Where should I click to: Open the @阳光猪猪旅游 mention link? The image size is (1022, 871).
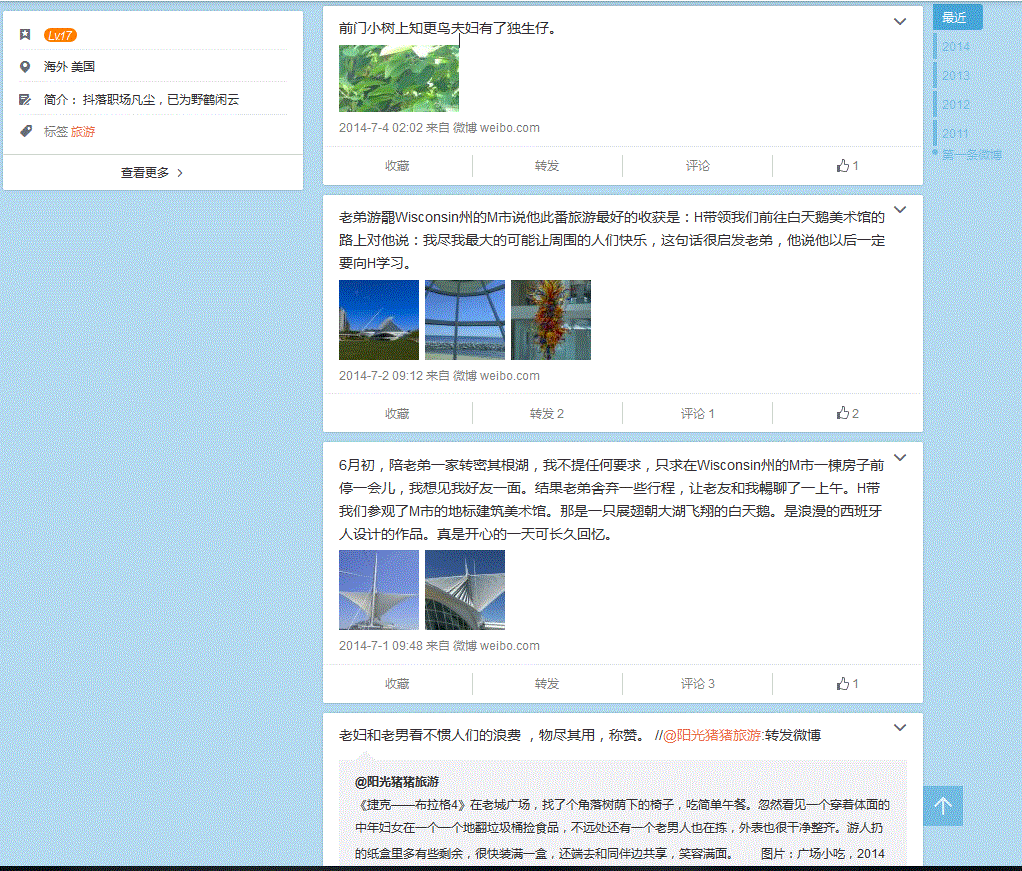pos(713,735)
